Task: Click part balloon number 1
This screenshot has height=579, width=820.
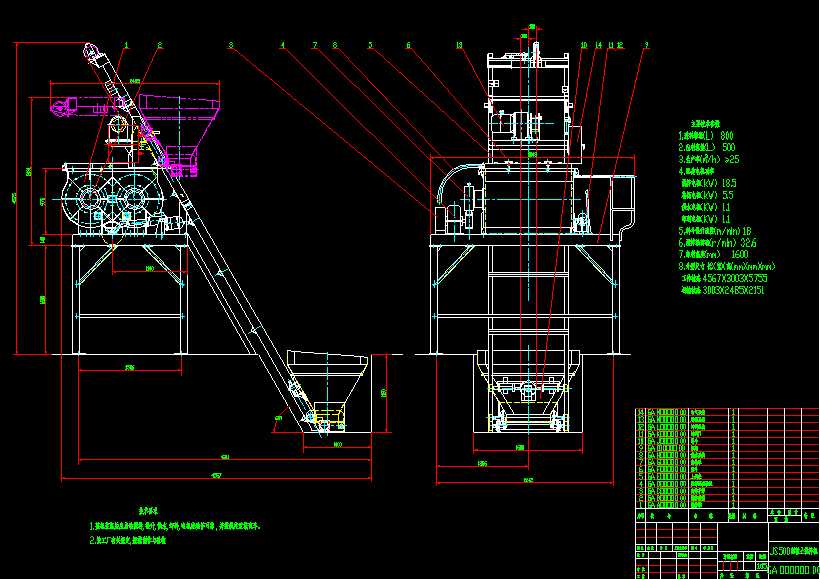Action: coord(126,46)
